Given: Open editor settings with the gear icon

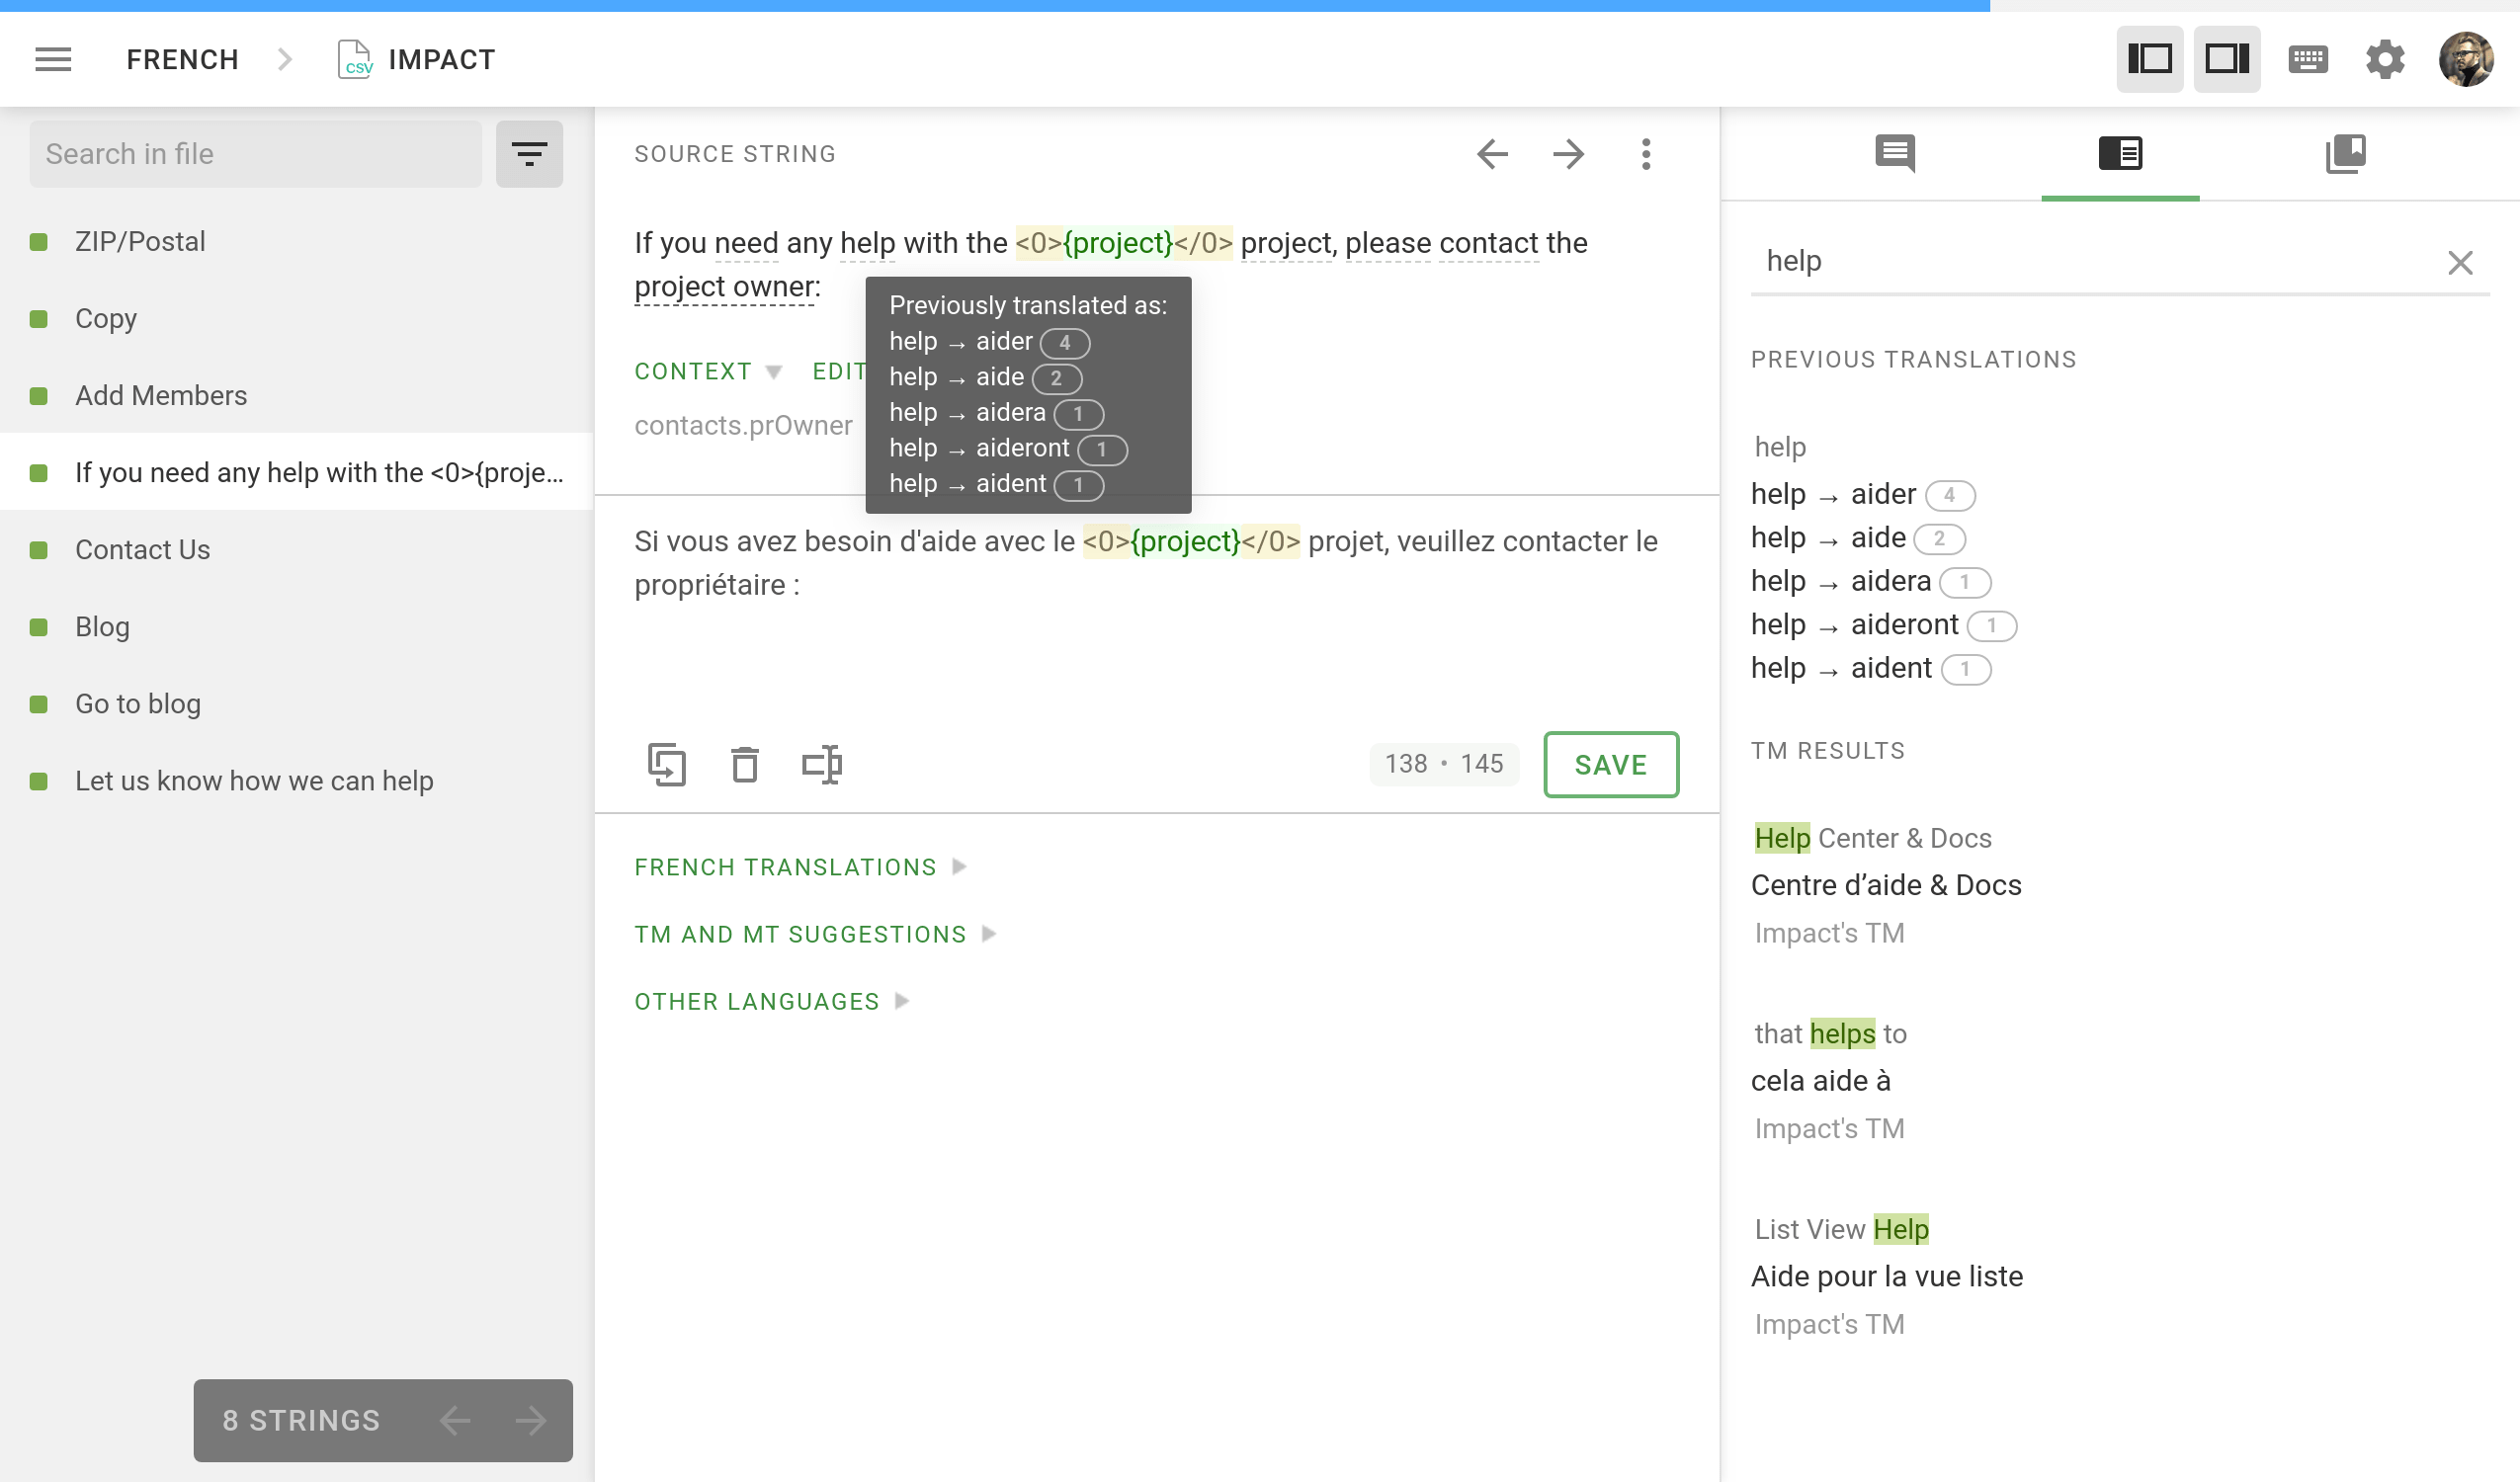Looking at the screenshot, I should click(x=2386, y=59).
